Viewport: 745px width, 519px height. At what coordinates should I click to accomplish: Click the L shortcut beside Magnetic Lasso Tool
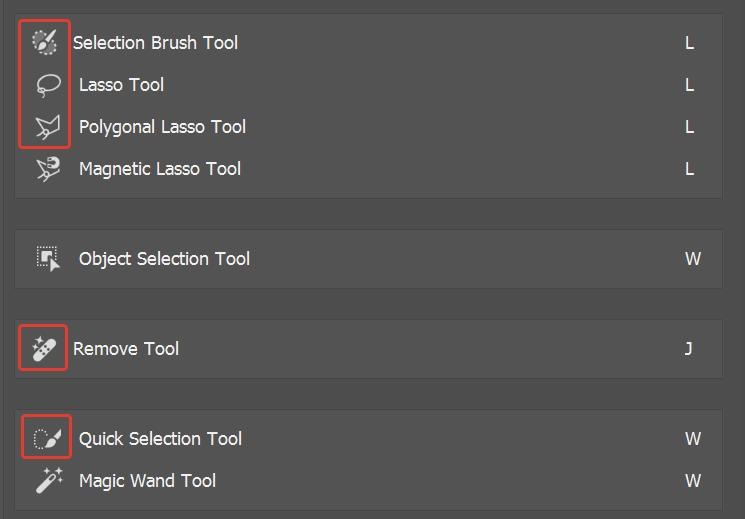(689, 169)
